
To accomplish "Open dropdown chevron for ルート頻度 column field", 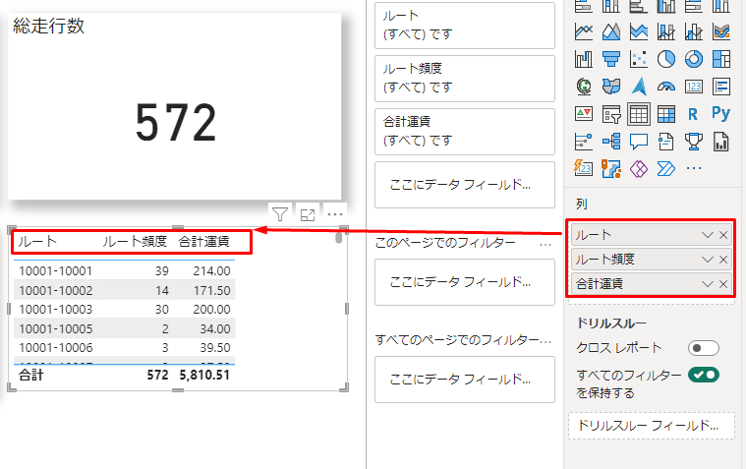I will click(707, 260).
